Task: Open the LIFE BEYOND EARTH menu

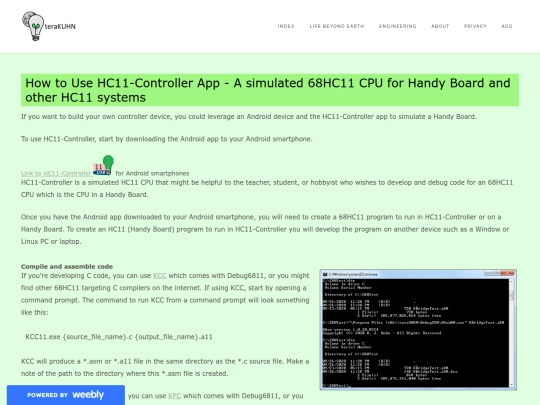Action: pyautogui.click(x=337, y=26)
